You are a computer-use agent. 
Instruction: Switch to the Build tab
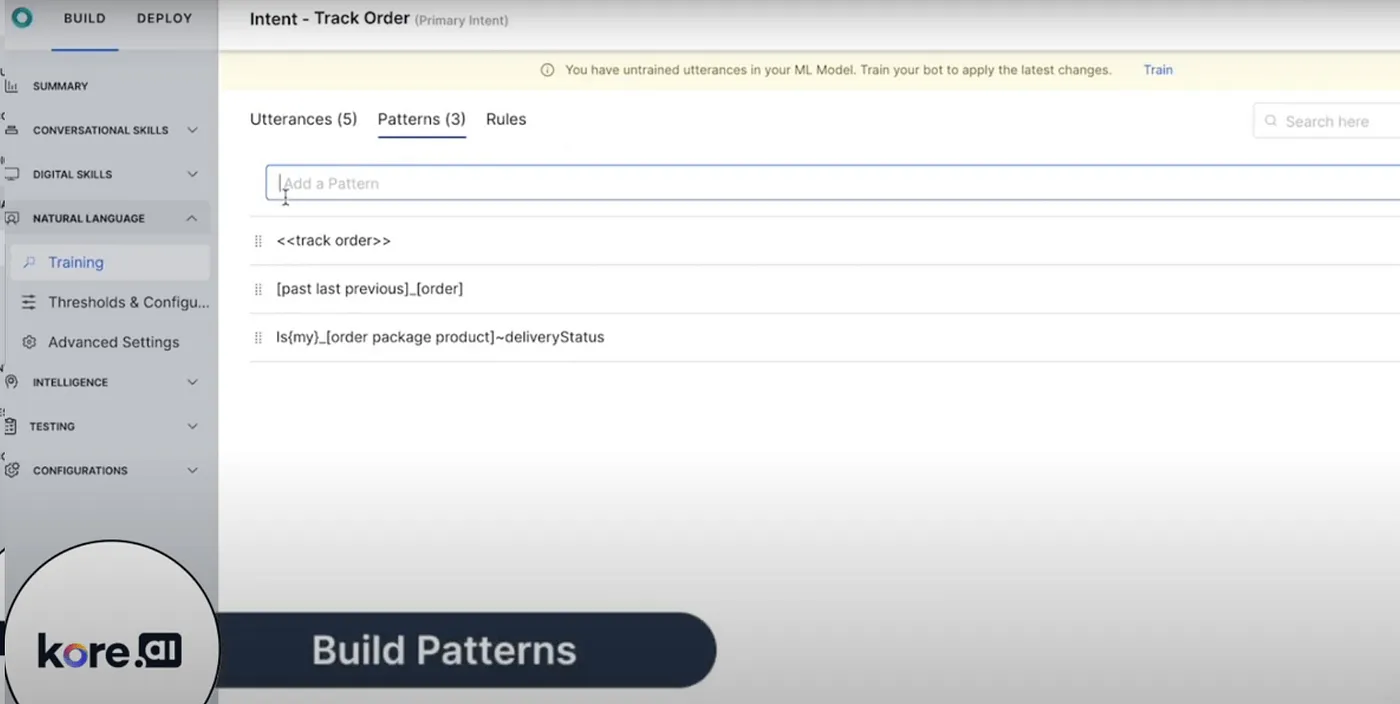(85, 18)
